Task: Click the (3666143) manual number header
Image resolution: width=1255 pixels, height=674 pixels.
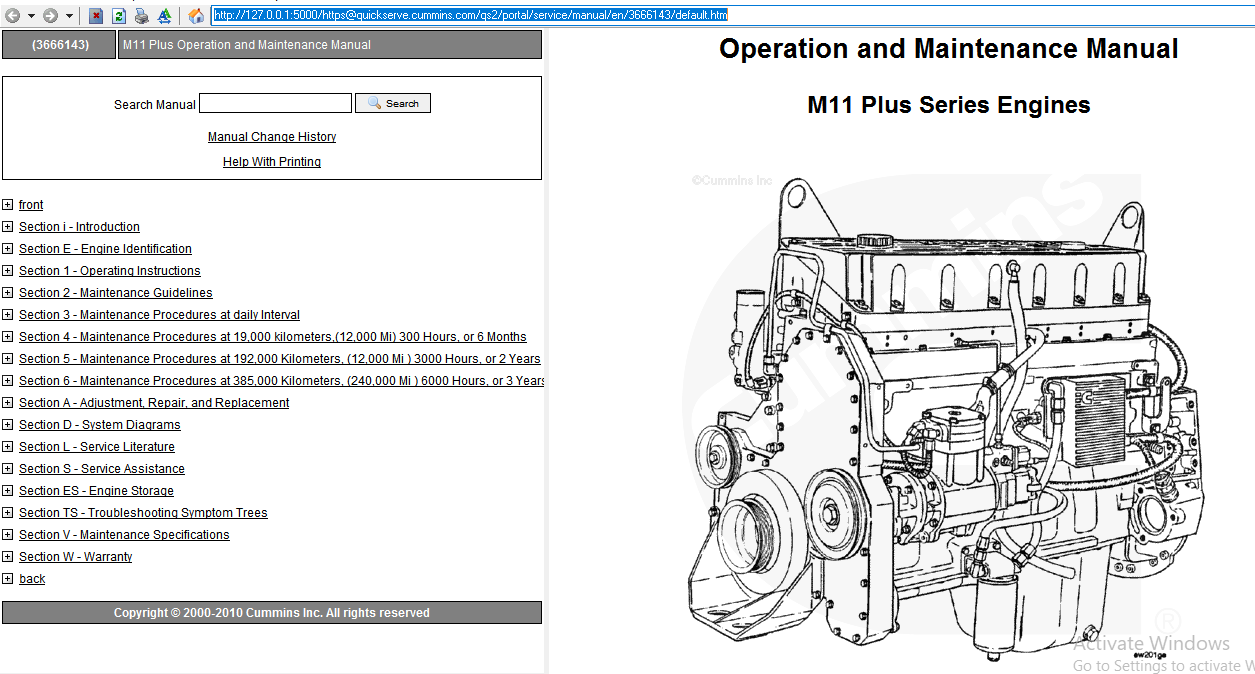Action: click(x=59, y=45)
